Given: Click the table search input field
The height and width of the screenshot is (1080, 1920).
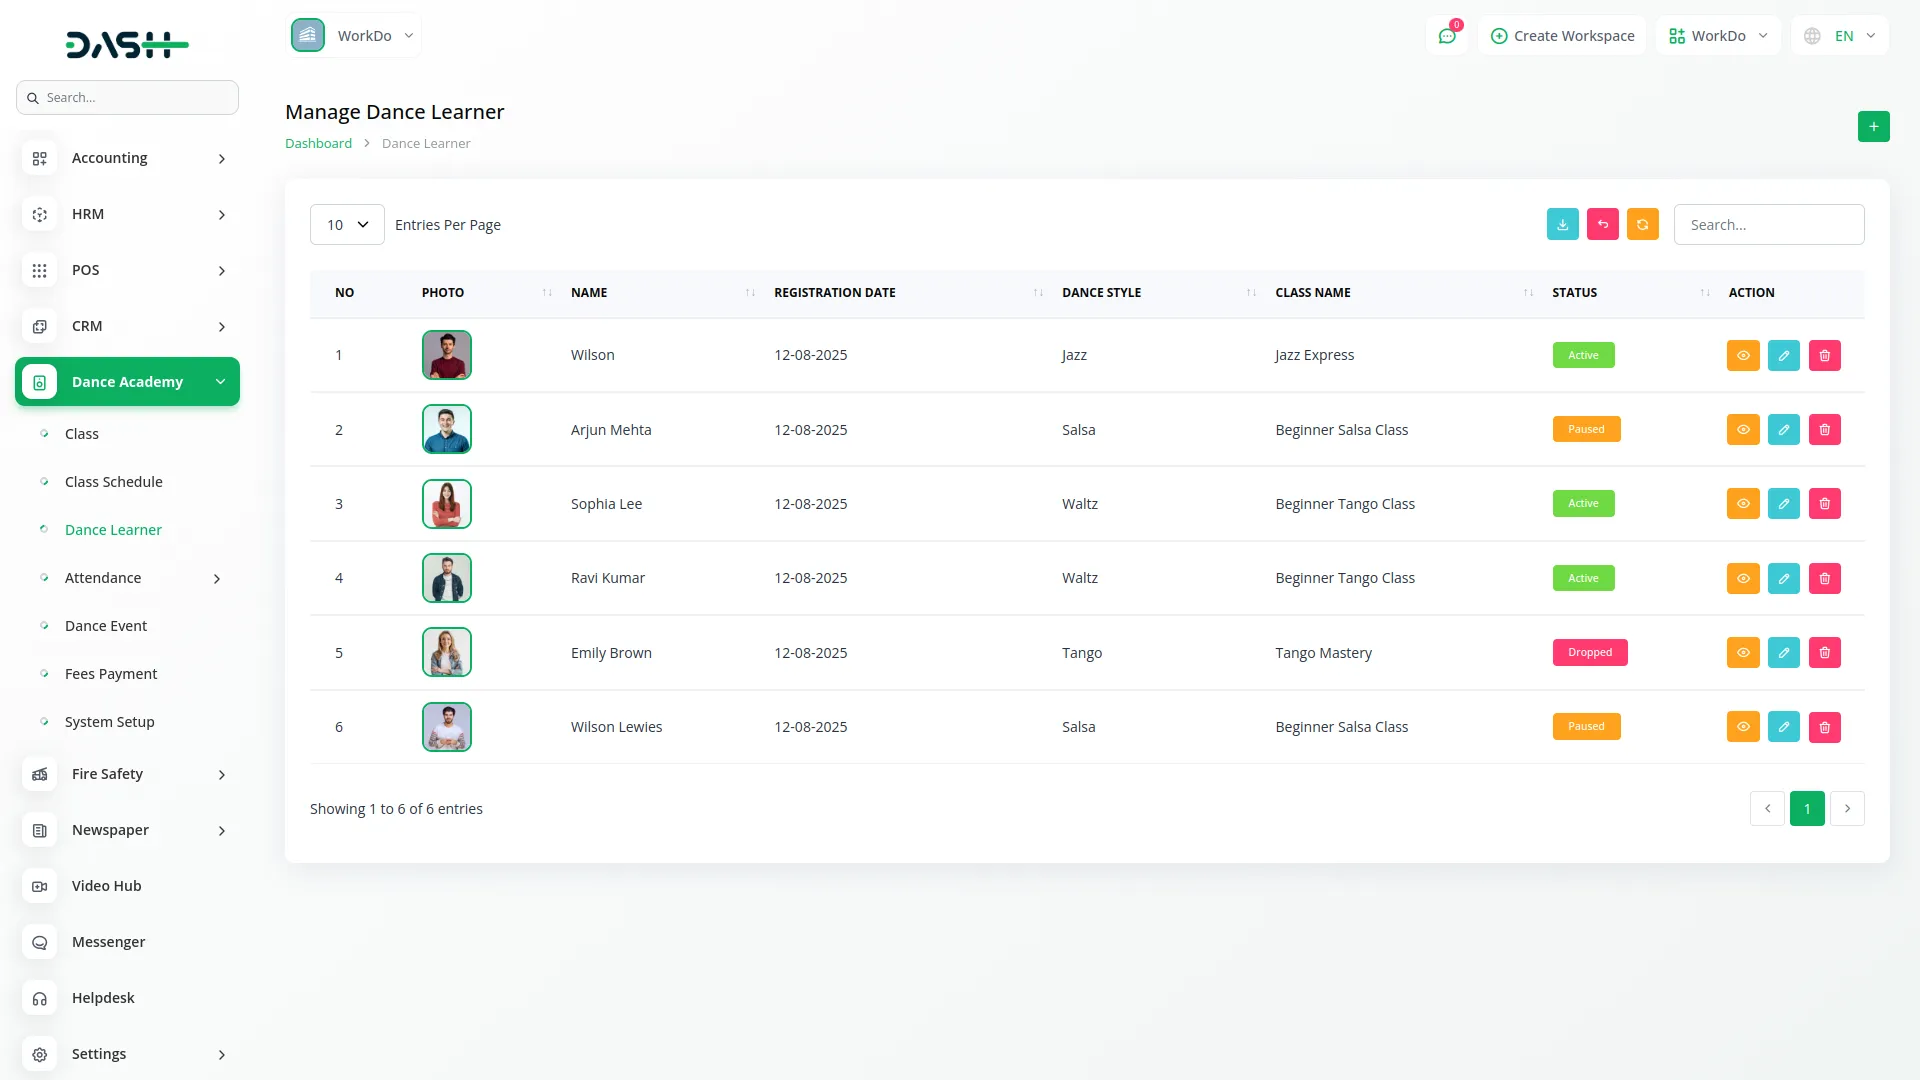Looking at the screenshot, I should 1768,225.
